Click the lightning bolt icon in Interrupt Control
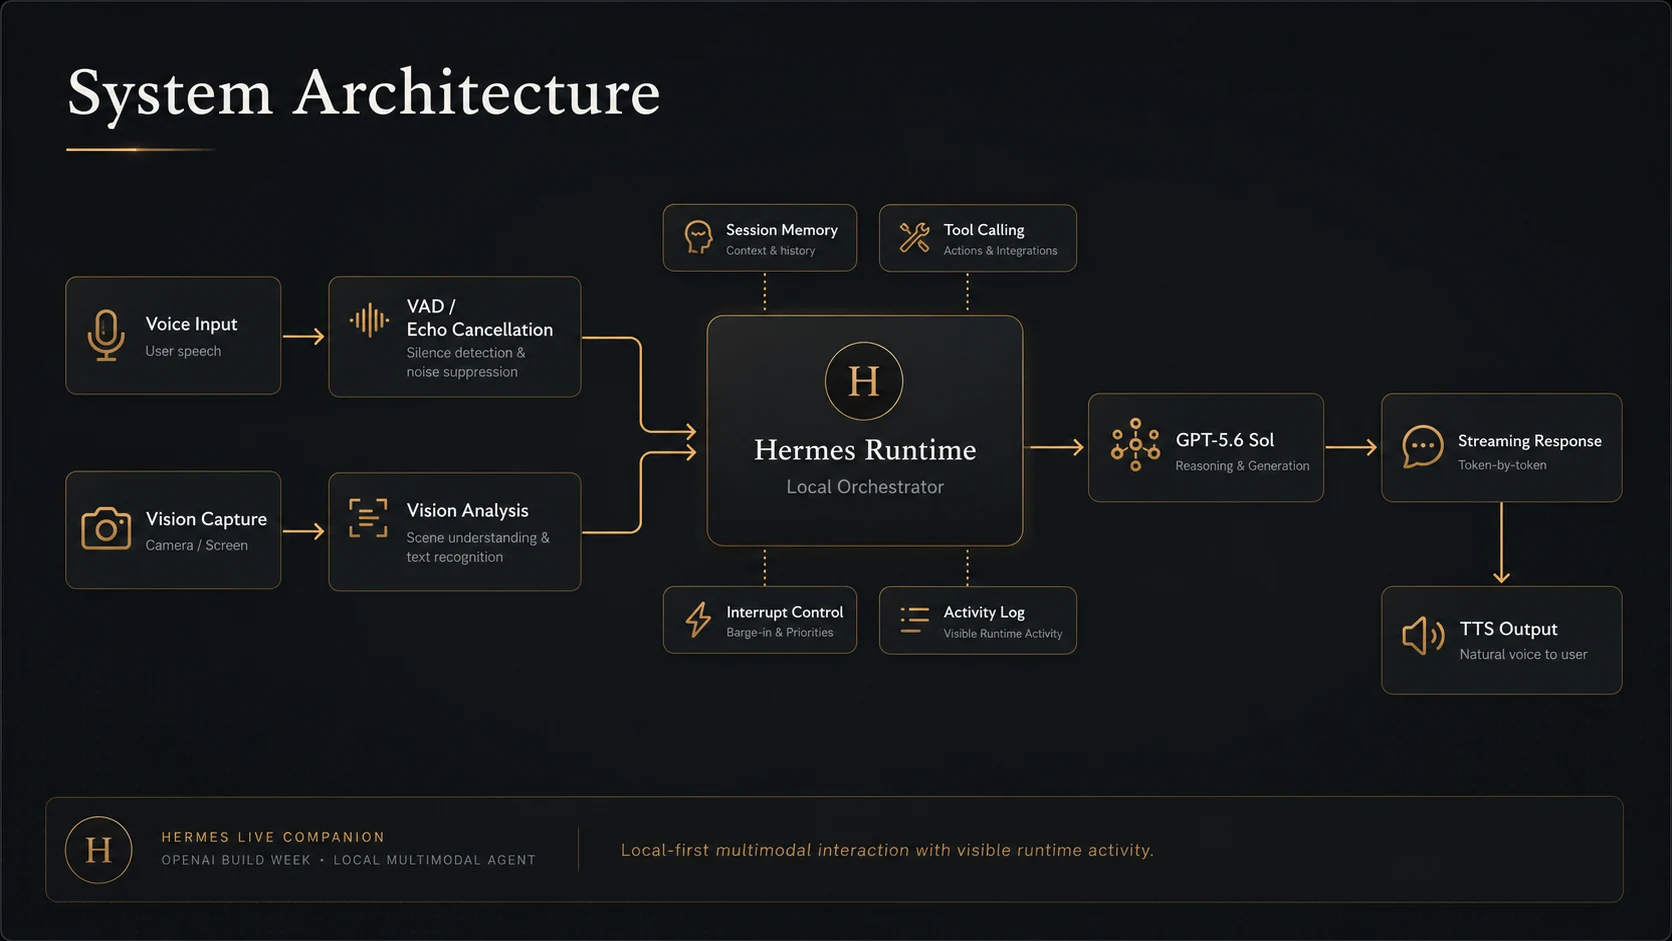 click(698, 619)
